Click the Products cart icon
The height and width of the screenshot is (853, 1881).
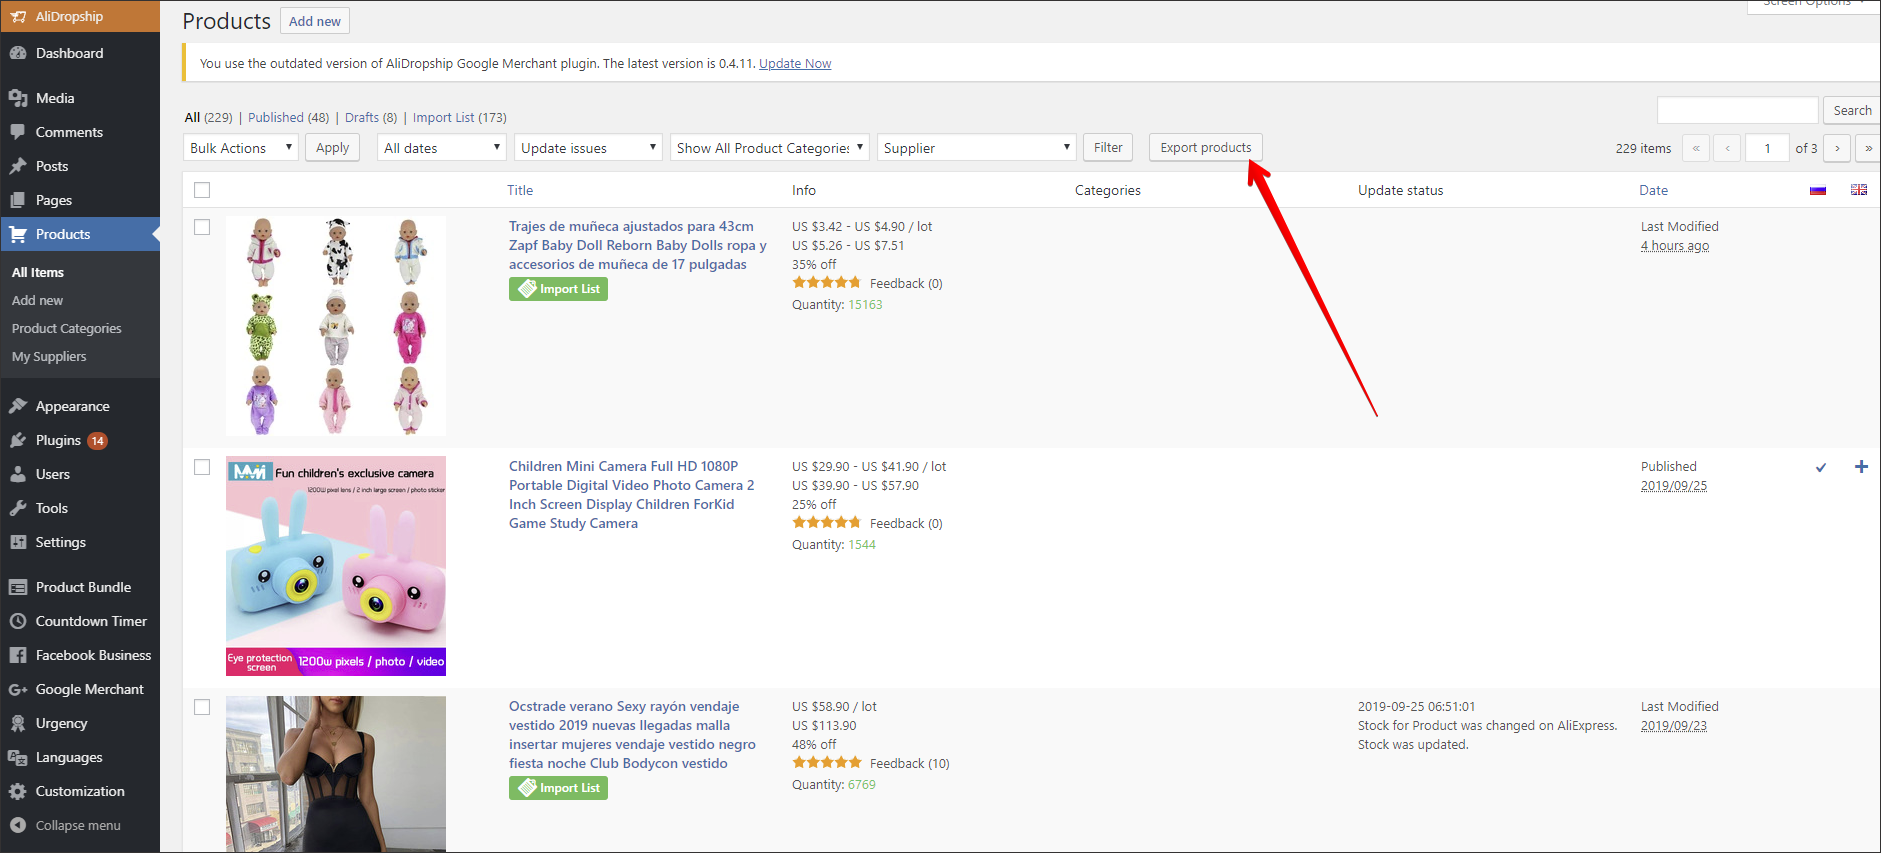pyautogui.click(x=18, y=234)
